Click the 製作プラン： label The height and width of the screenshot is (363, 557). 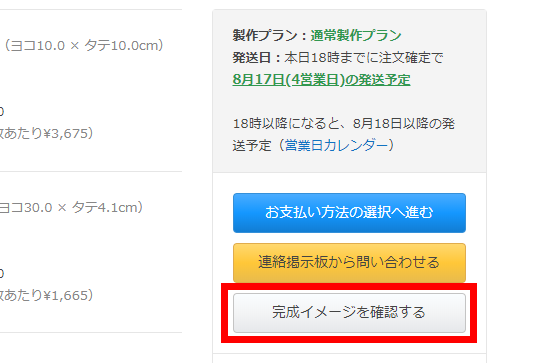pos(271,36)
